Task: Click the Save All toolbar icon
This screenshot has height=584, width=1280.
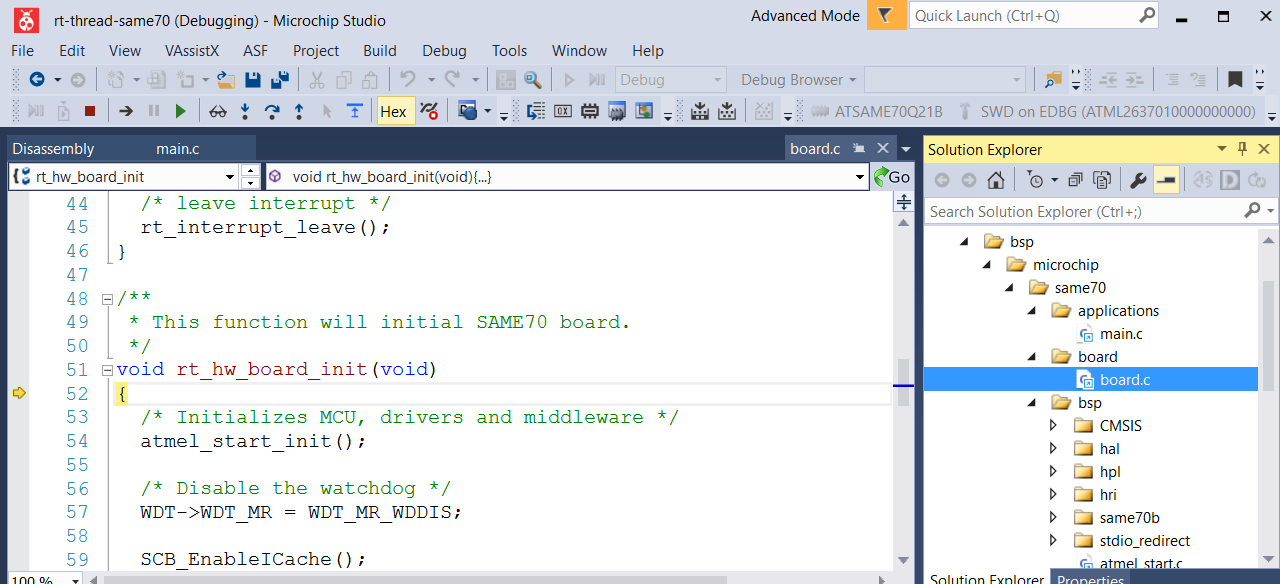Action: click(x=280, y=80)
